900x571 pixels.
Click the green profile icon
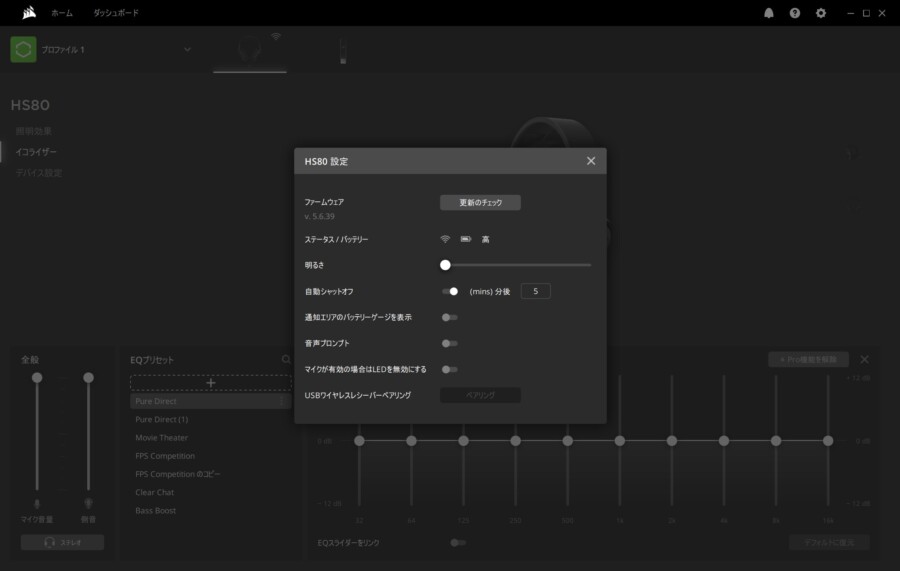point(23,50)
